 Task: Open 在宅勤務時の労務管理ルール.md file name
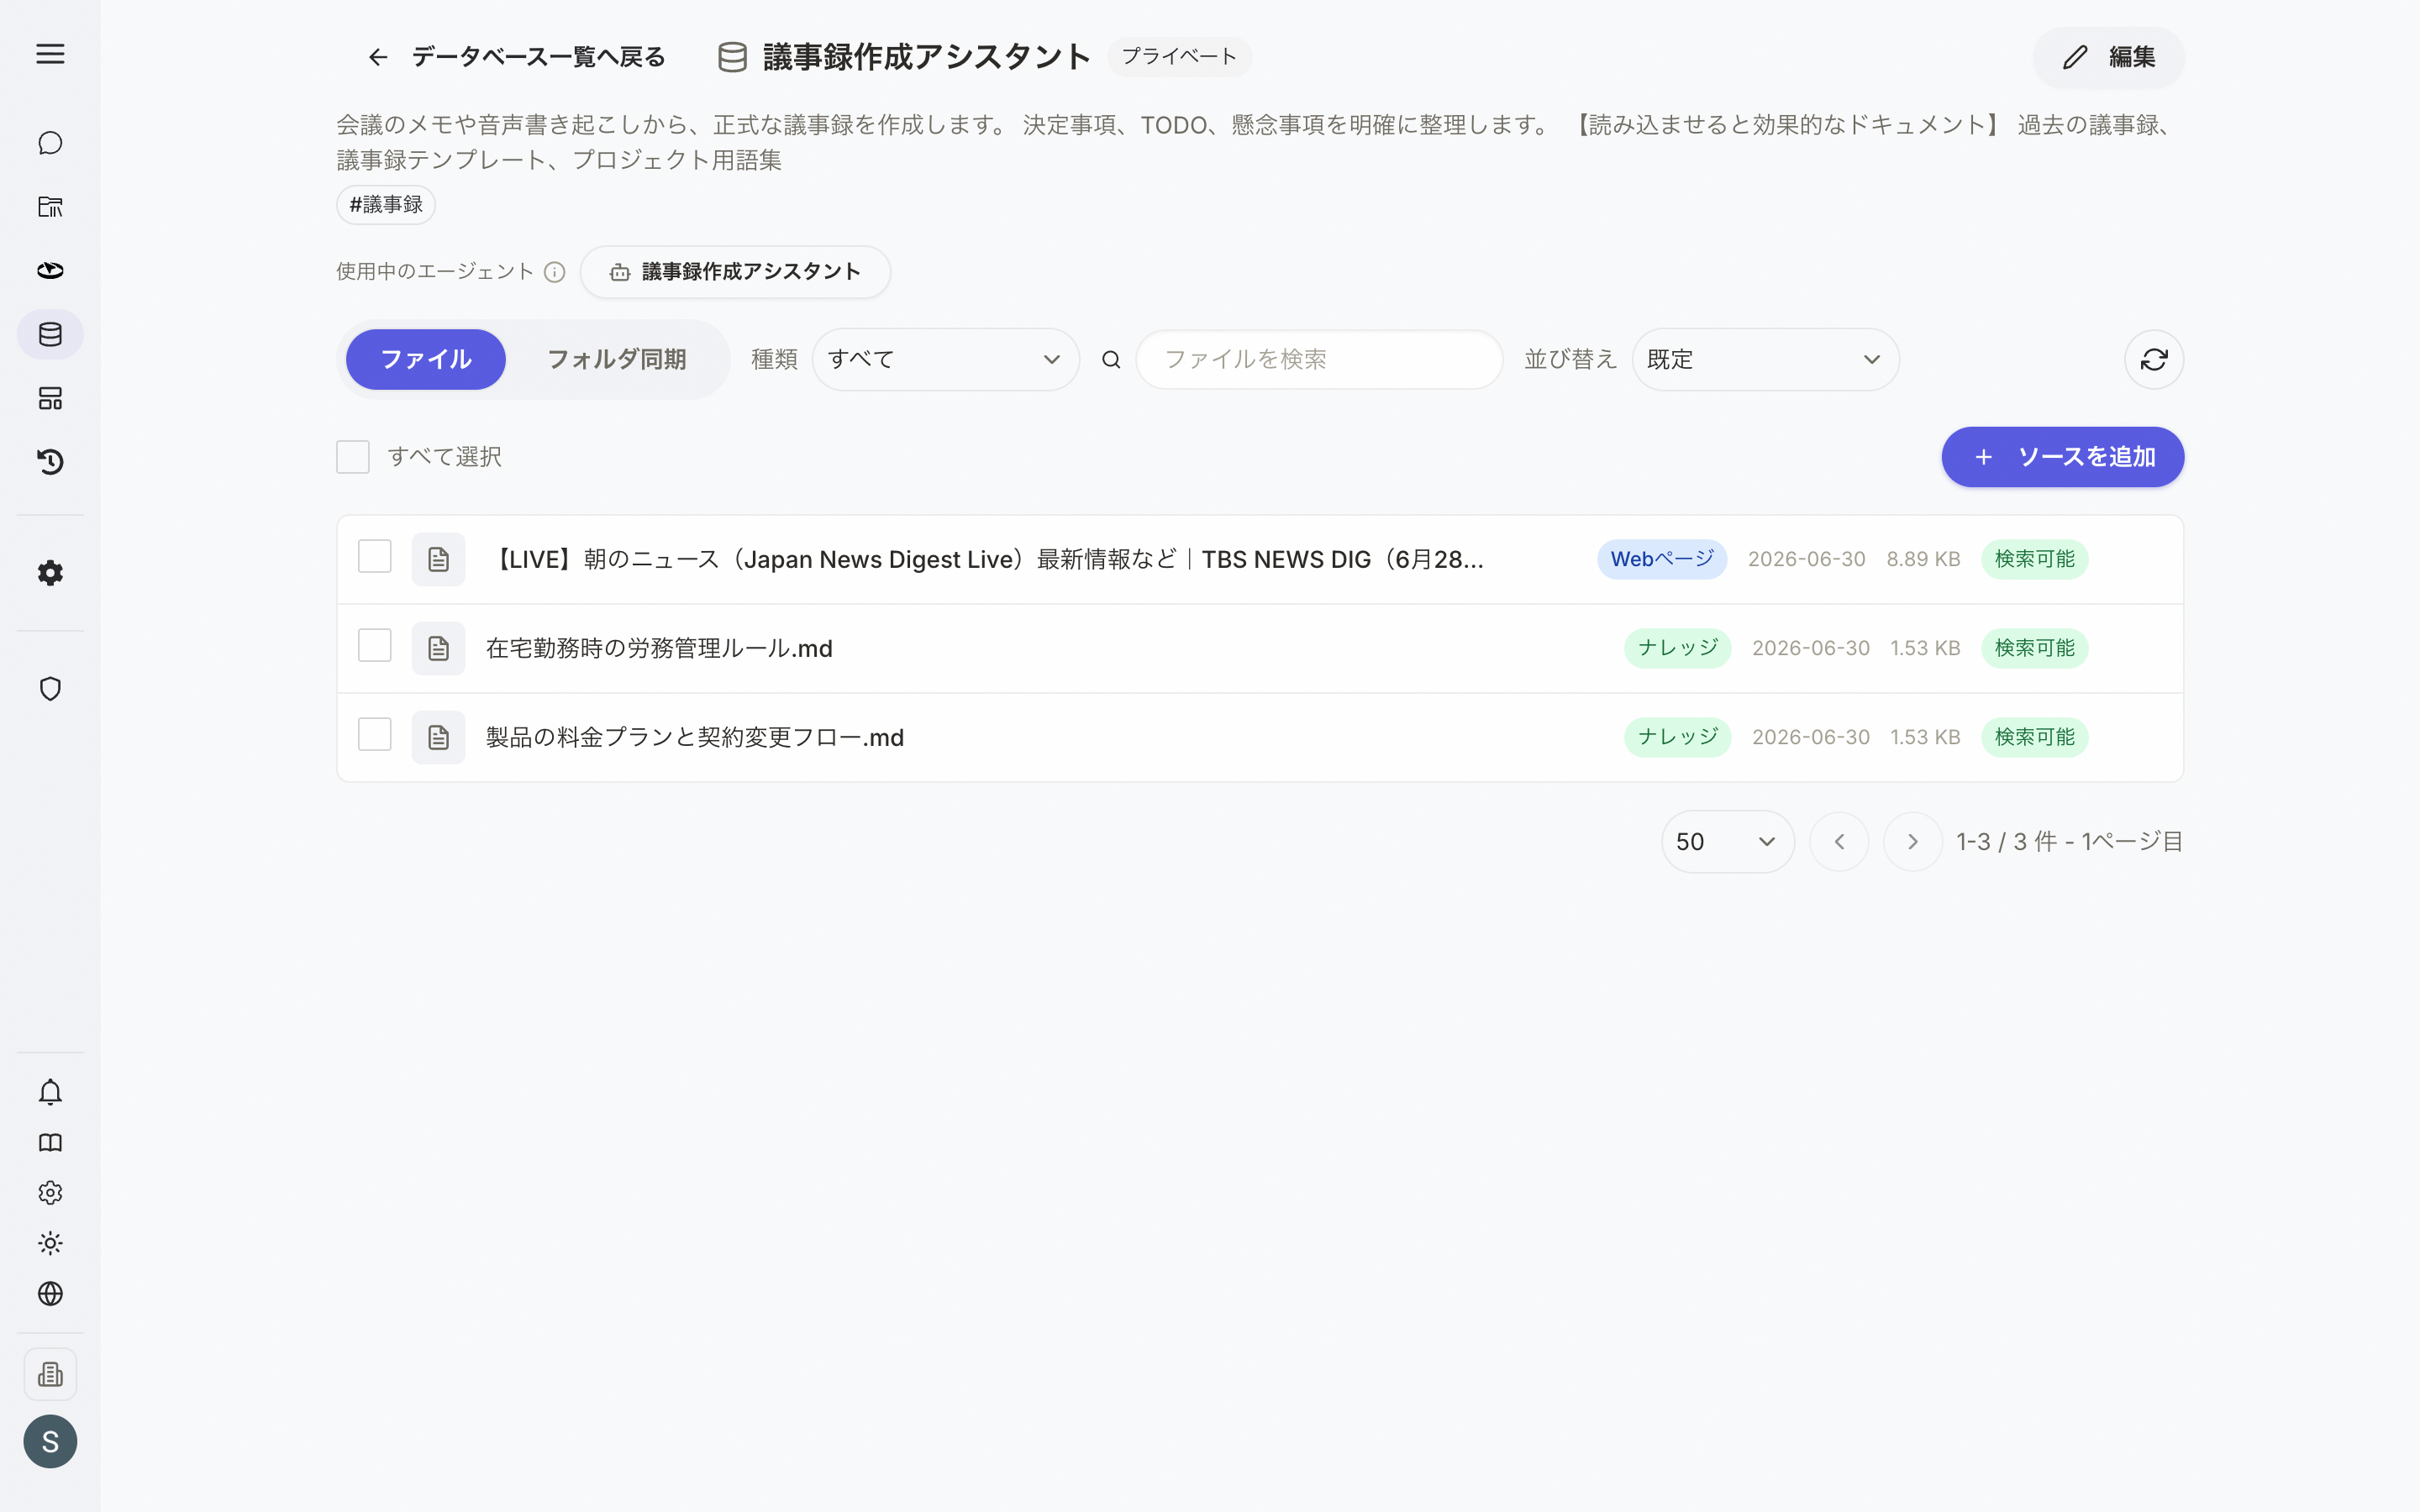(x=659, y=648)
